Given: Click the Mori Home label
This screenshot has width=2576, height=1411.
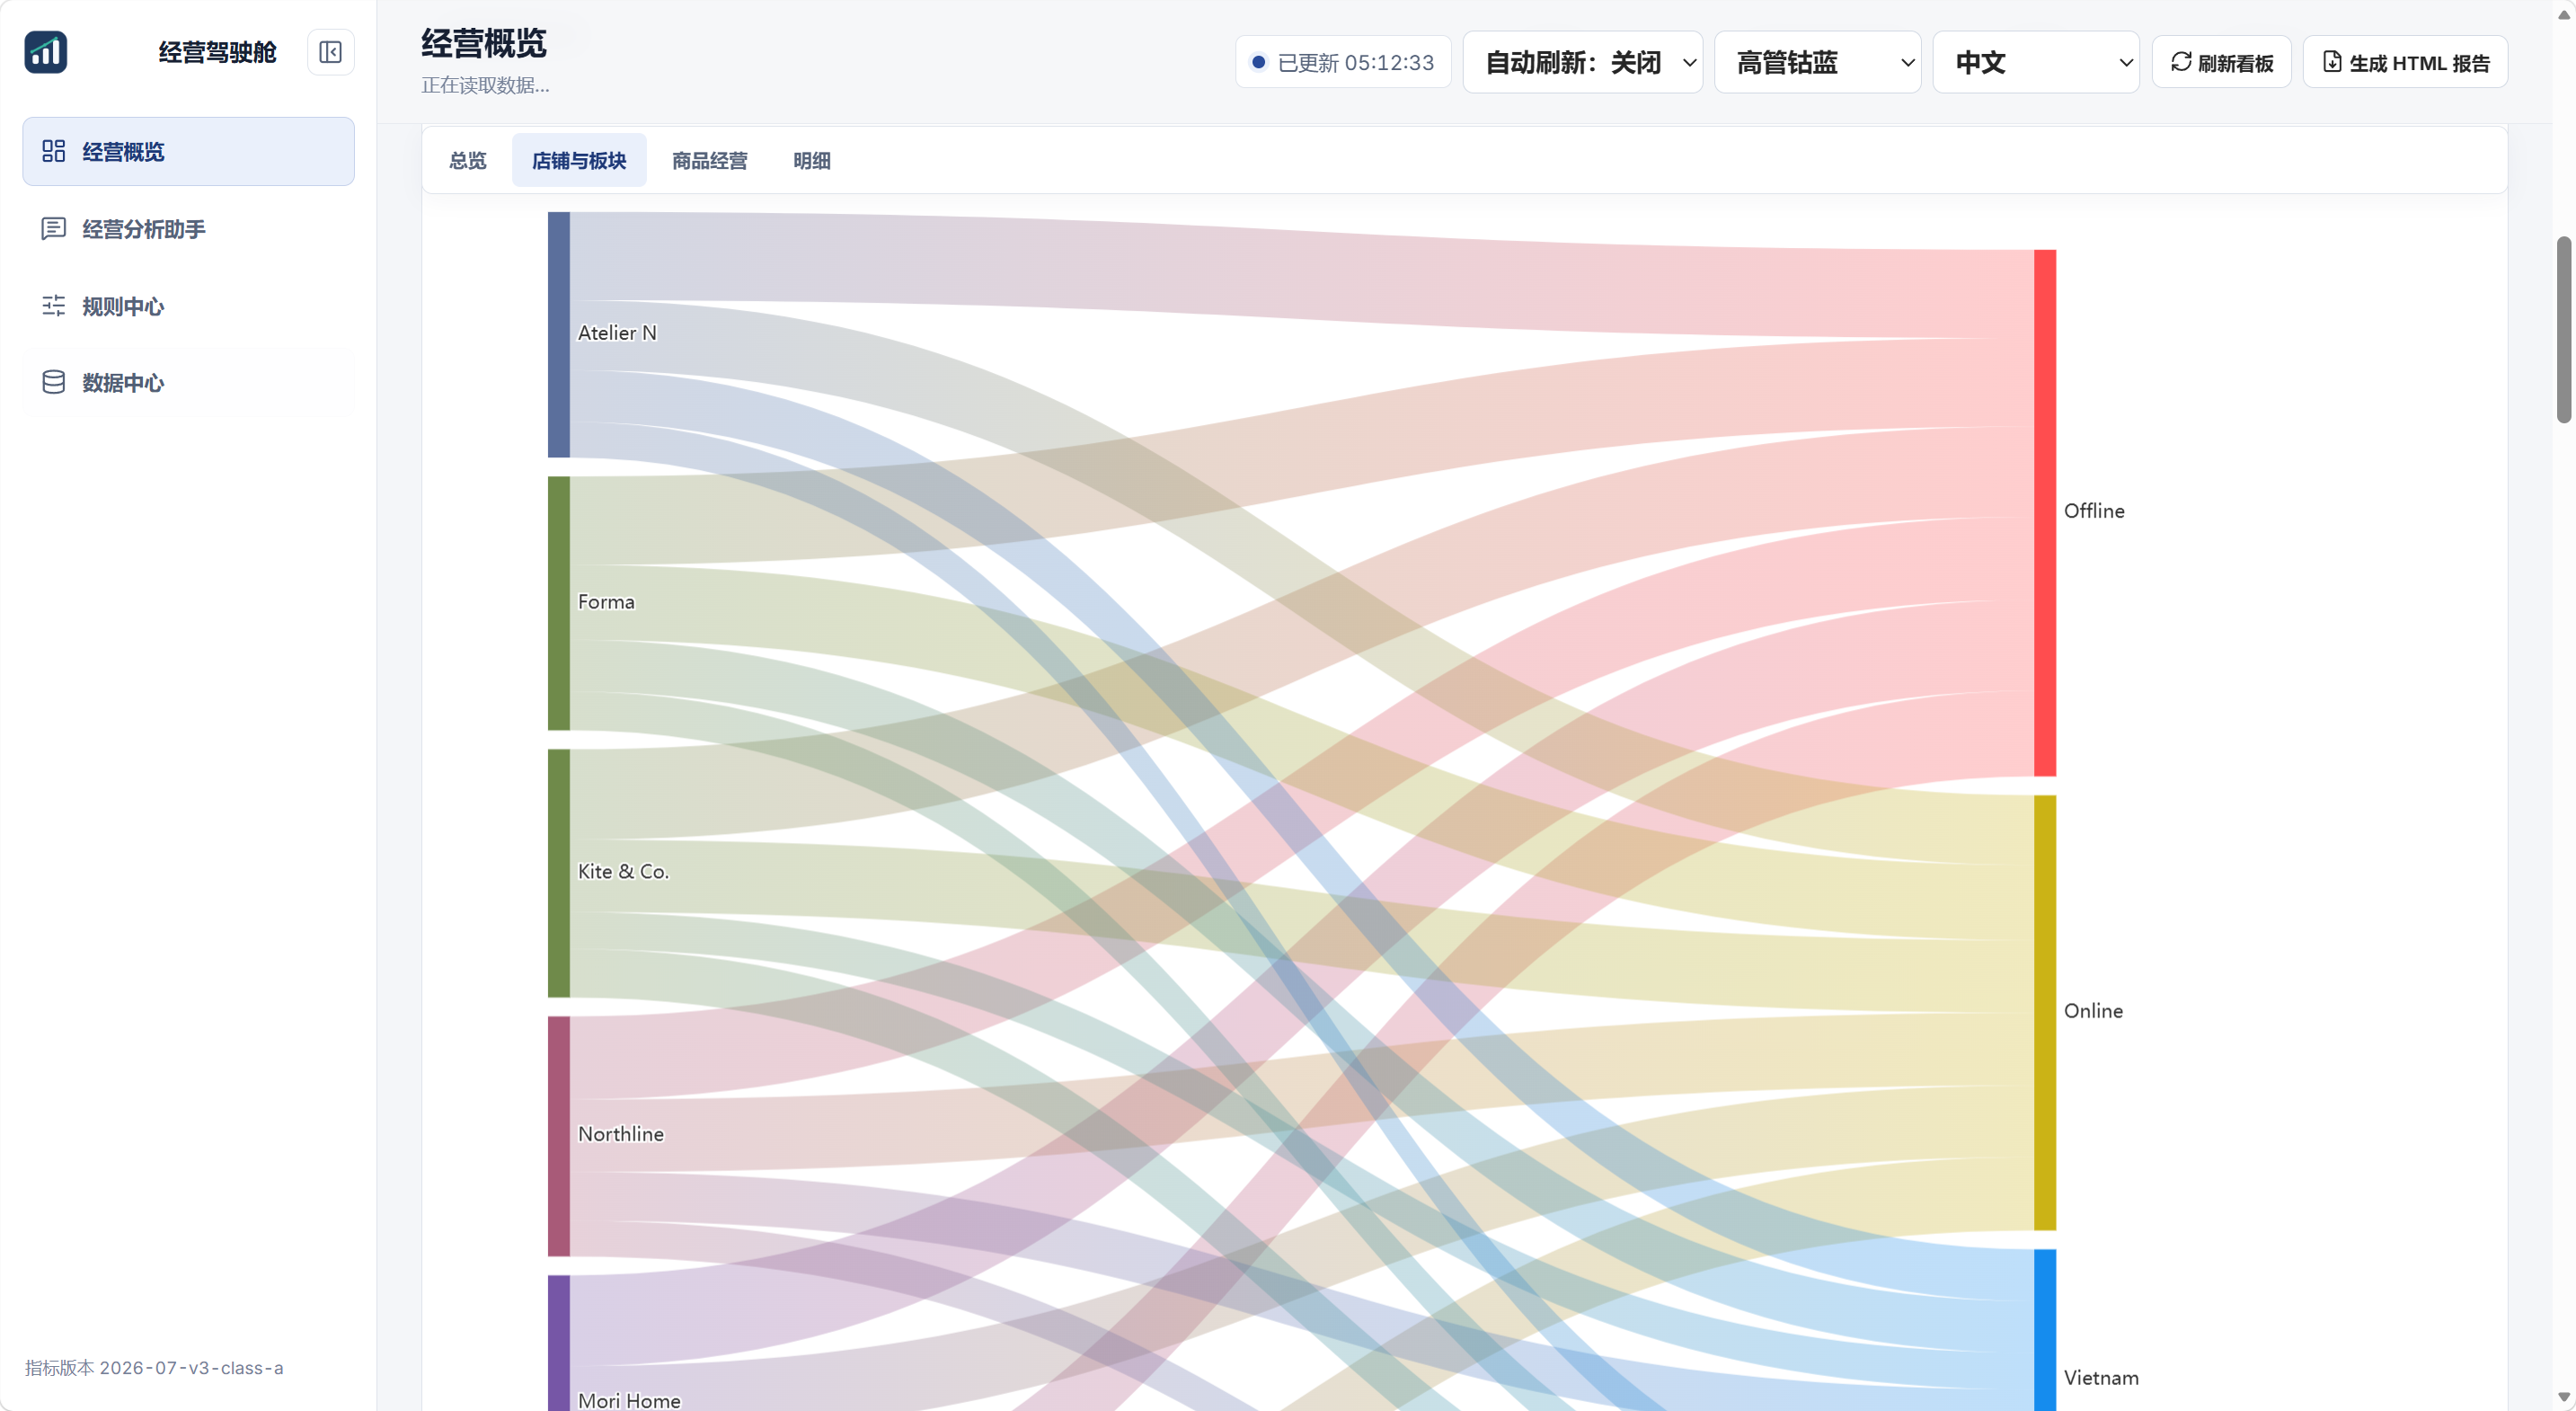Looking at the screenshot, I should coord(629,1400).
